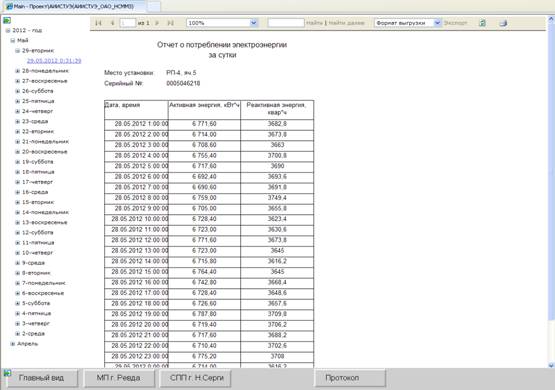Screen dimensions: 555x390
Task: Click the vertical scrollbar down arrow
Action: point(551,365)
